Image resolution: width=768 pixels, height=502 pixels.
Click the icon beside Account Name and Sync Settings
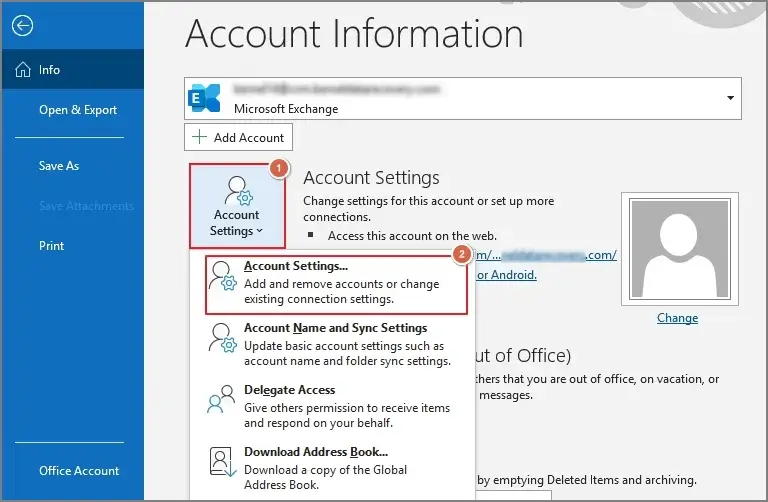click(223, 337)
